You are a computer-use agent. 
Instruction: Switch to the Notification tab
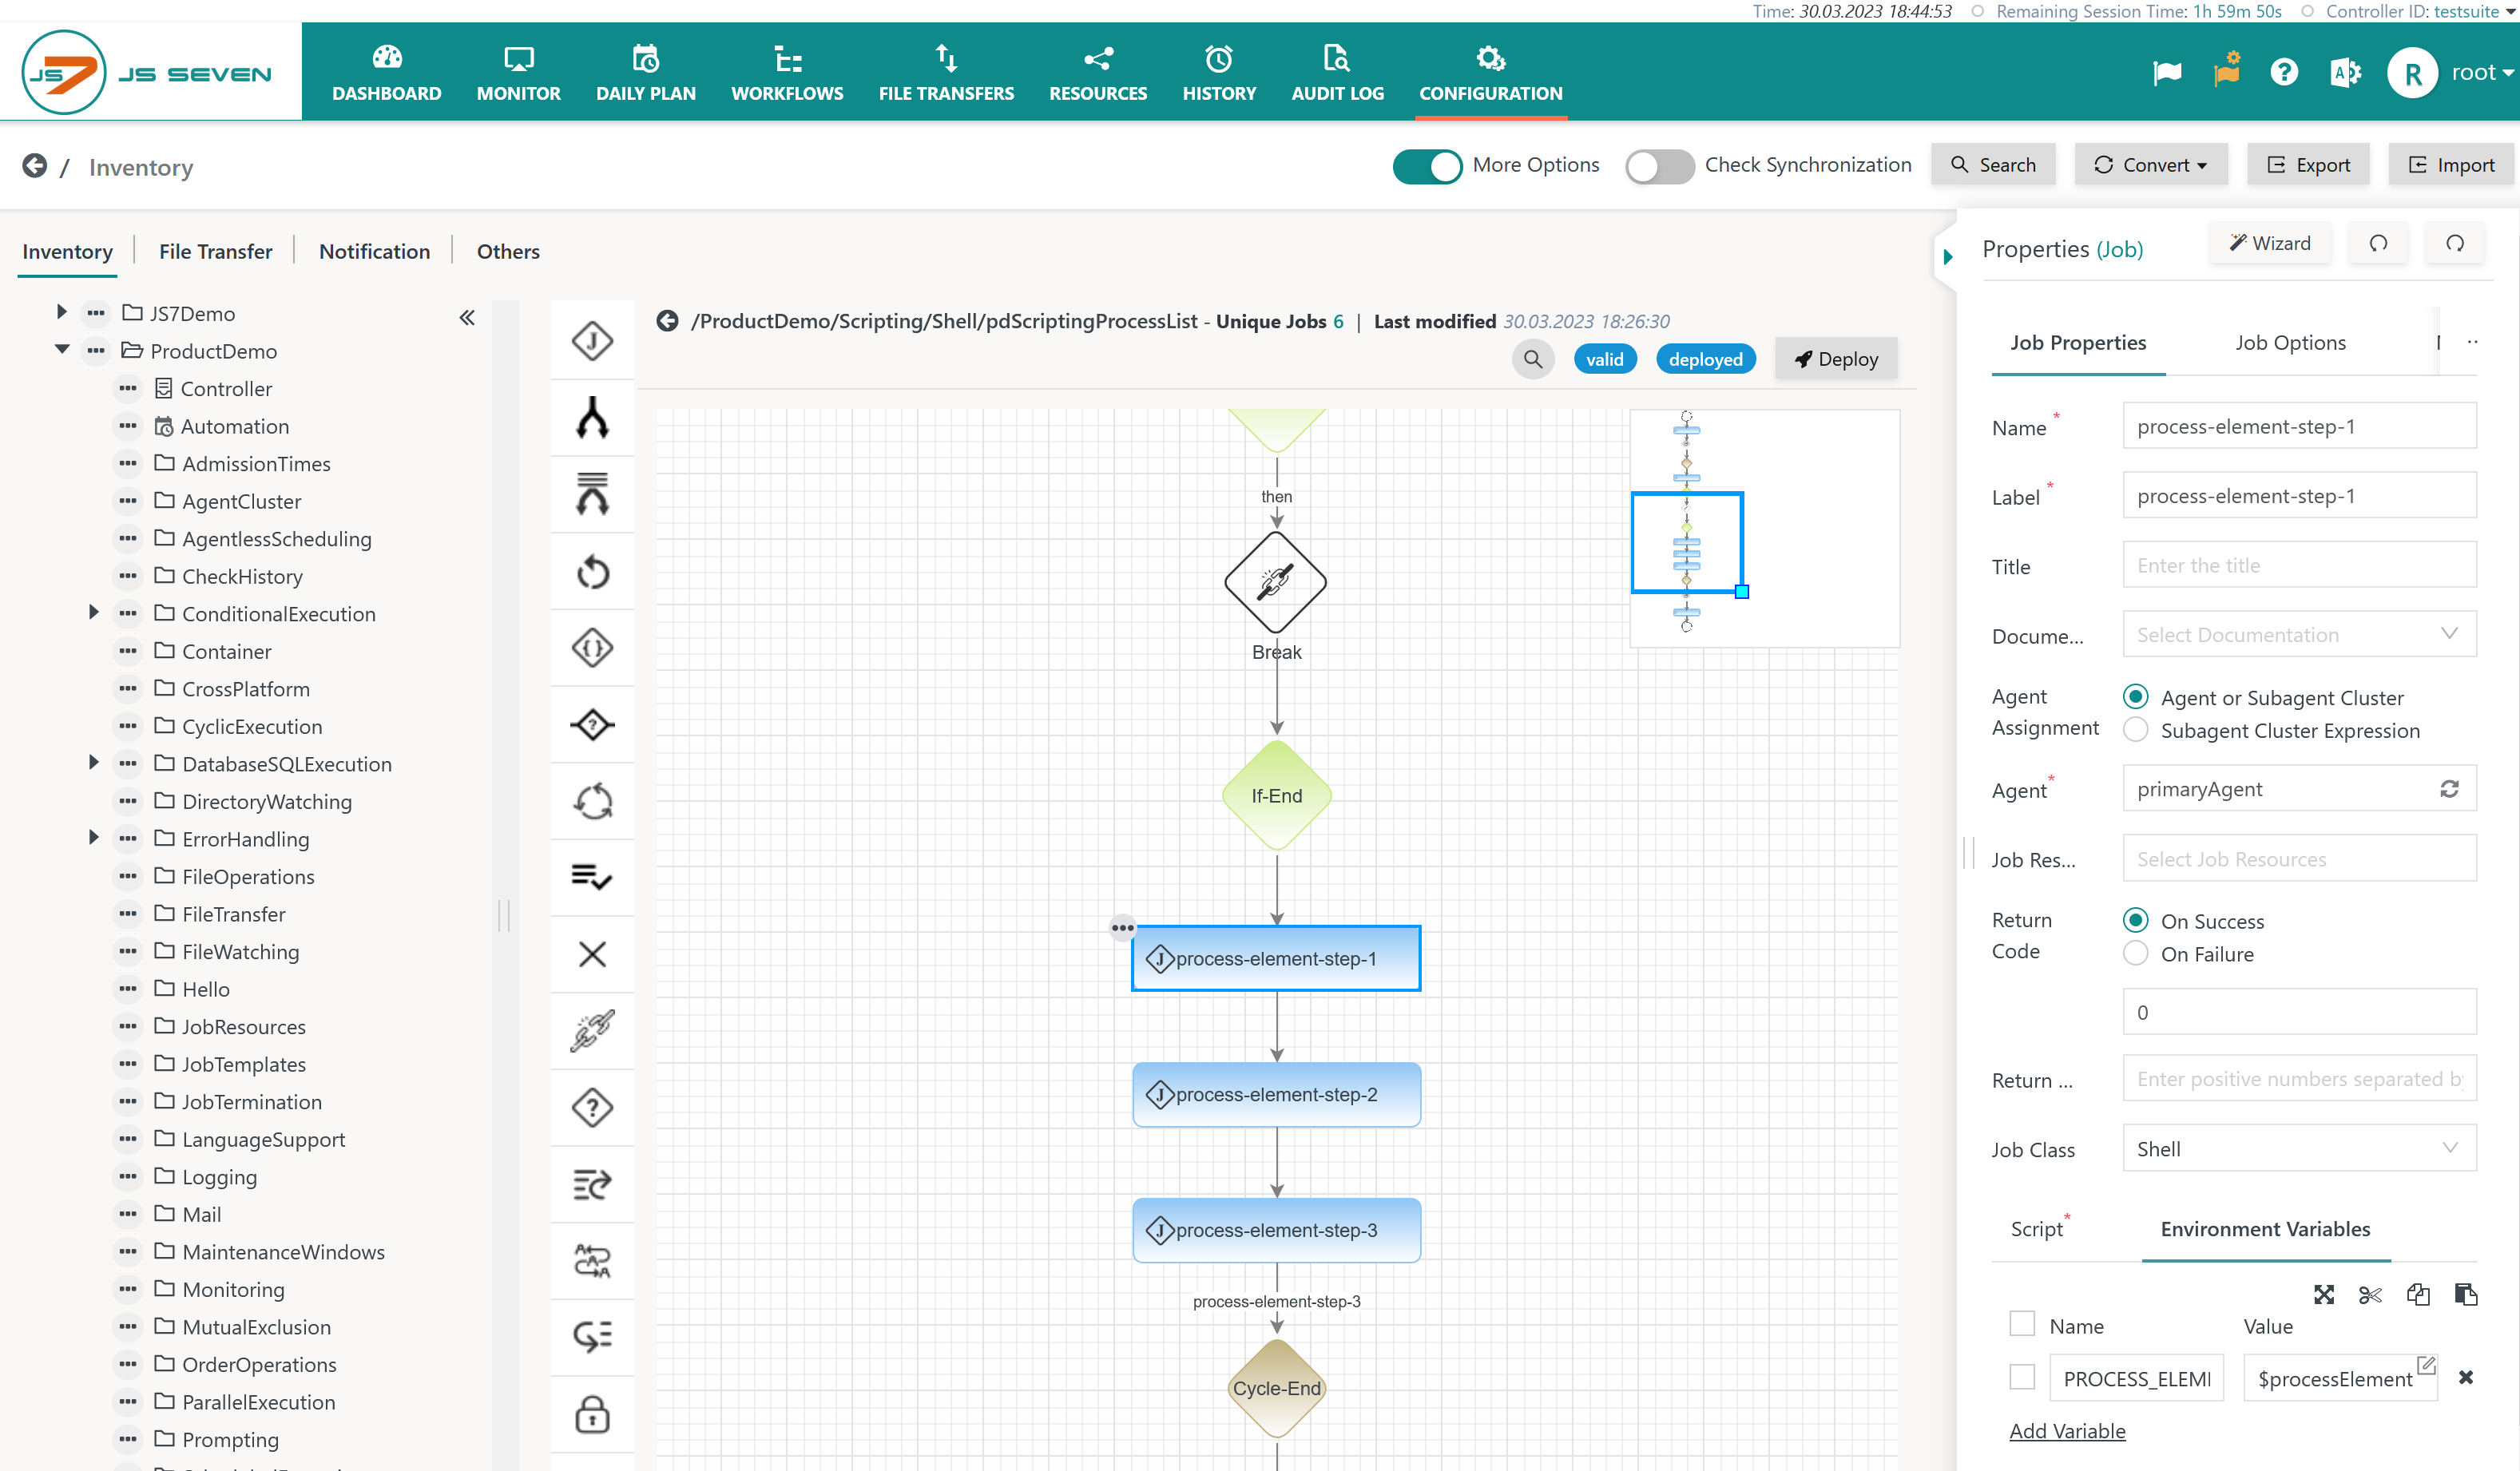pos(375,251)
